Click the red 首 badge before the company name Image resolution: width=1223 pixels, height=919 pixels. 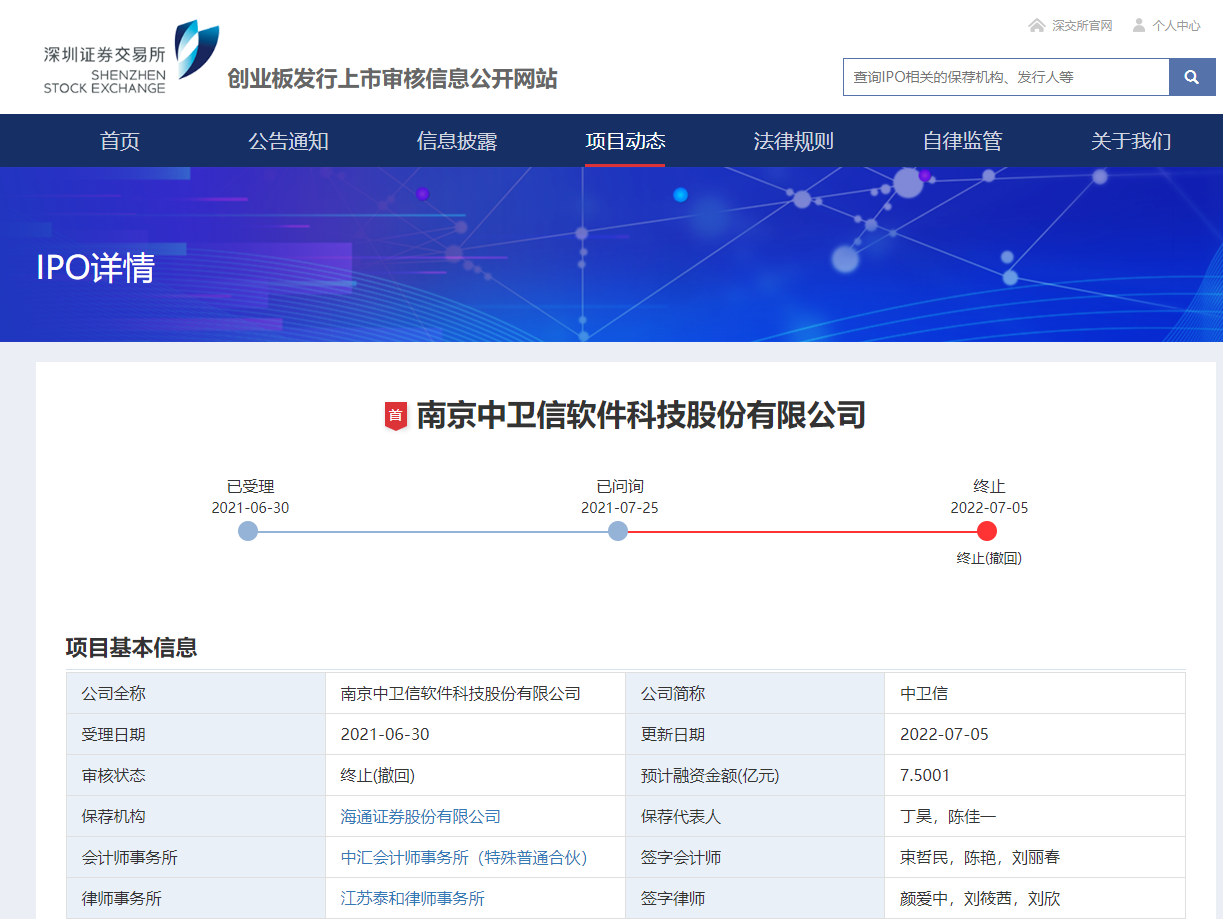pyautogui.click(x=396, y=415)
